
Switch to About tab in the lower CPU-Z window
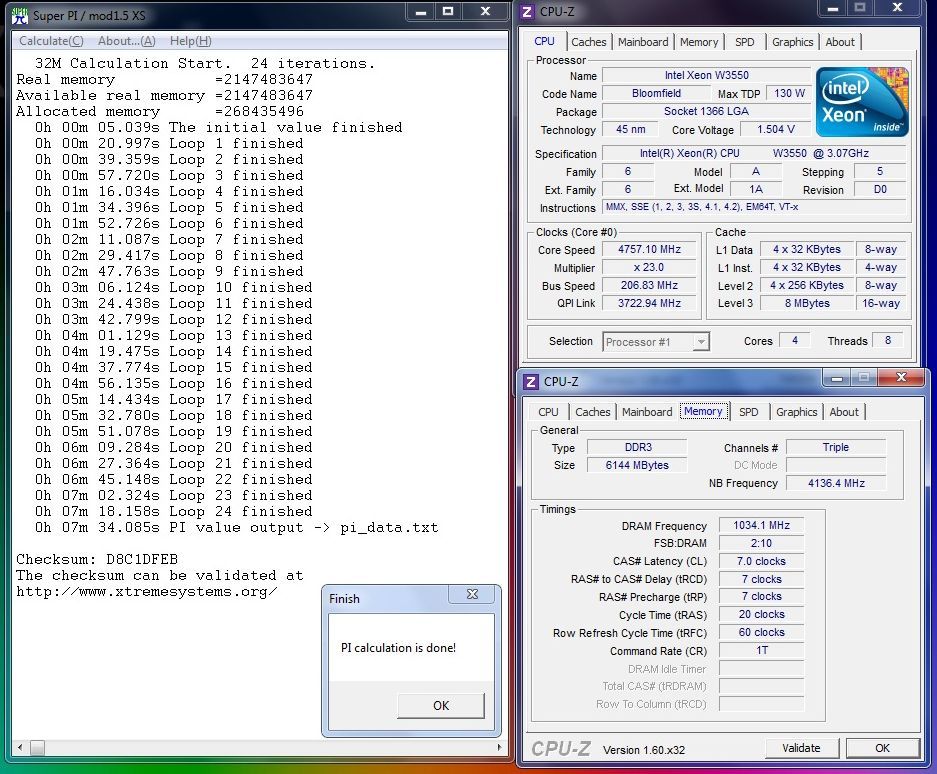click(x=844, y=412)
